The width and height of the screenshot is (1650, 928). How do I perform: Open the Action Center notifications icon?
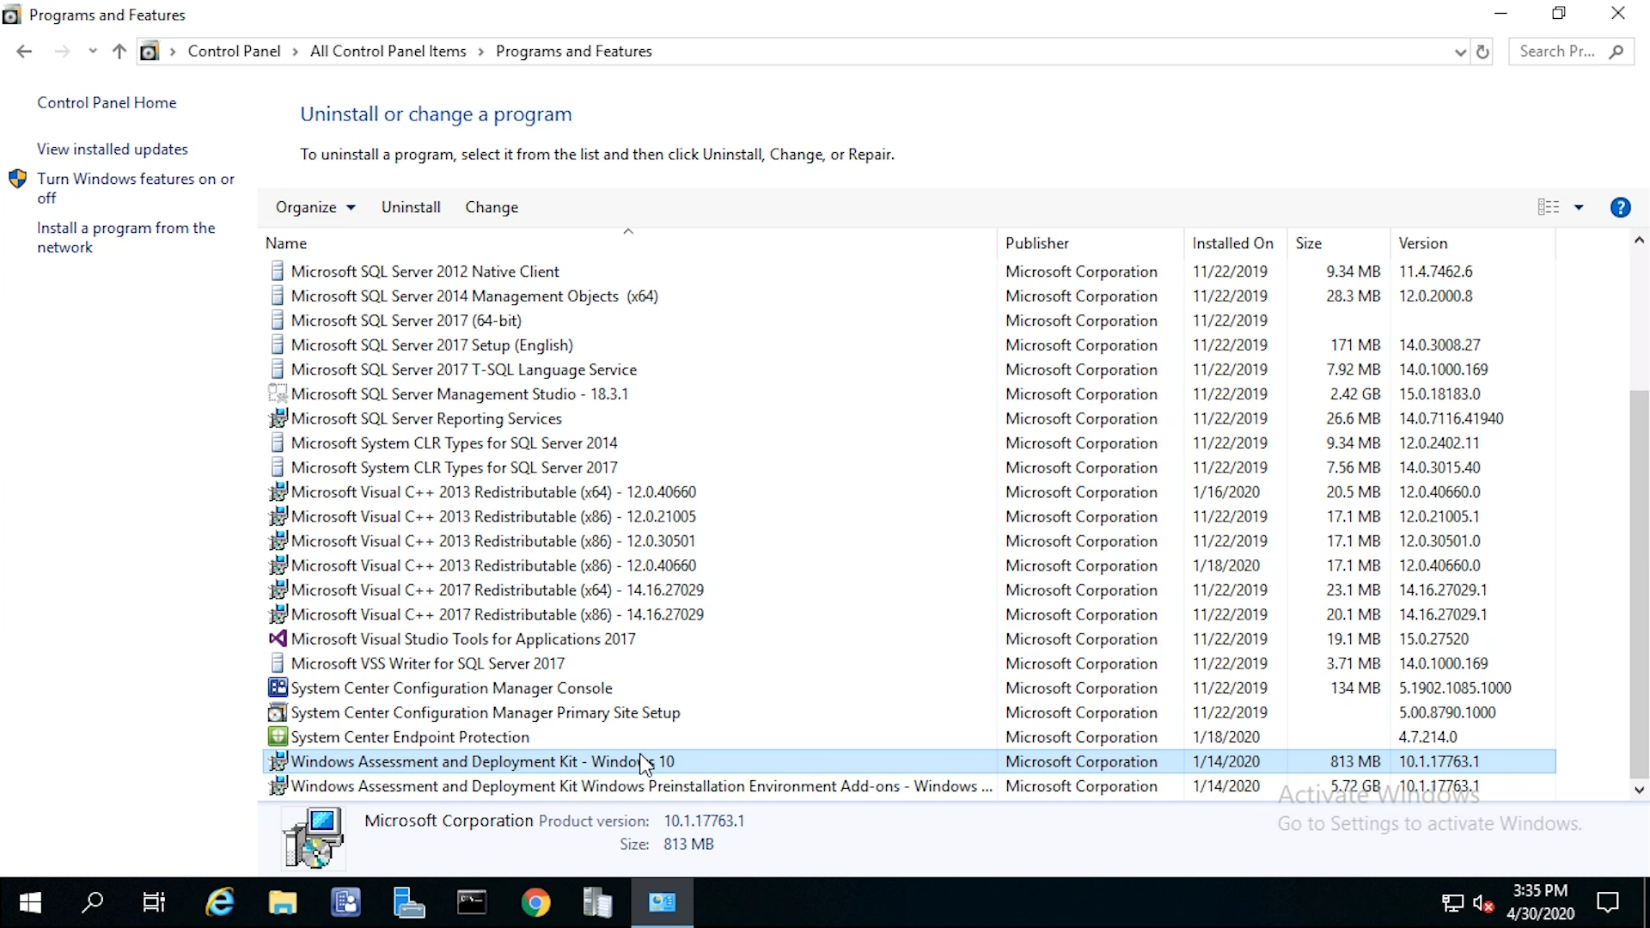pos(1608,903)
